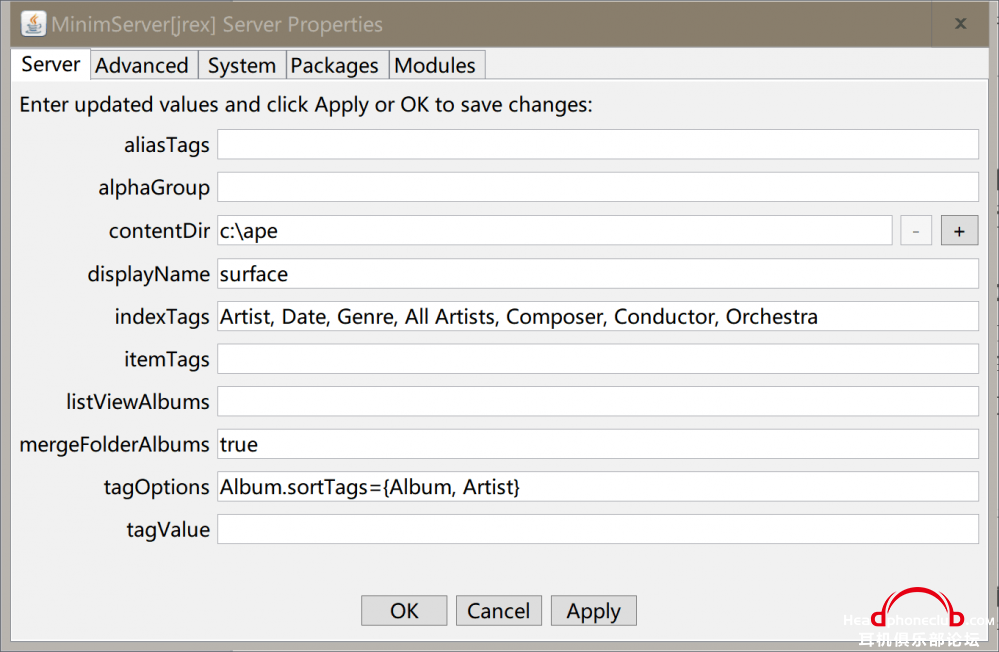Click the listViewAlbums label
This screenshot has width=999, height=652.
tap(138, 402)
